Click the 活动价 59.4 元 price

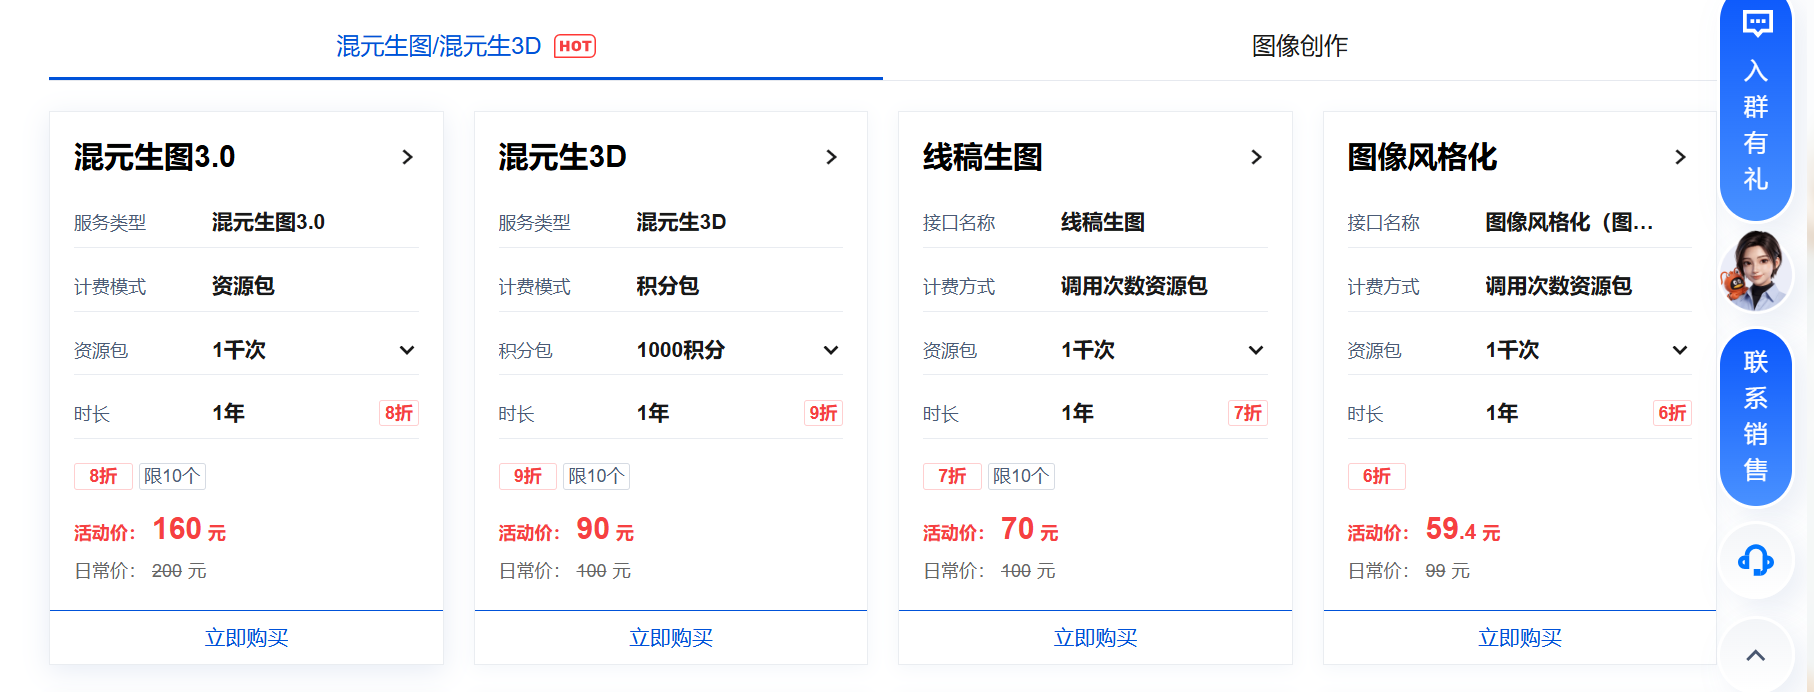point(1424,529)
